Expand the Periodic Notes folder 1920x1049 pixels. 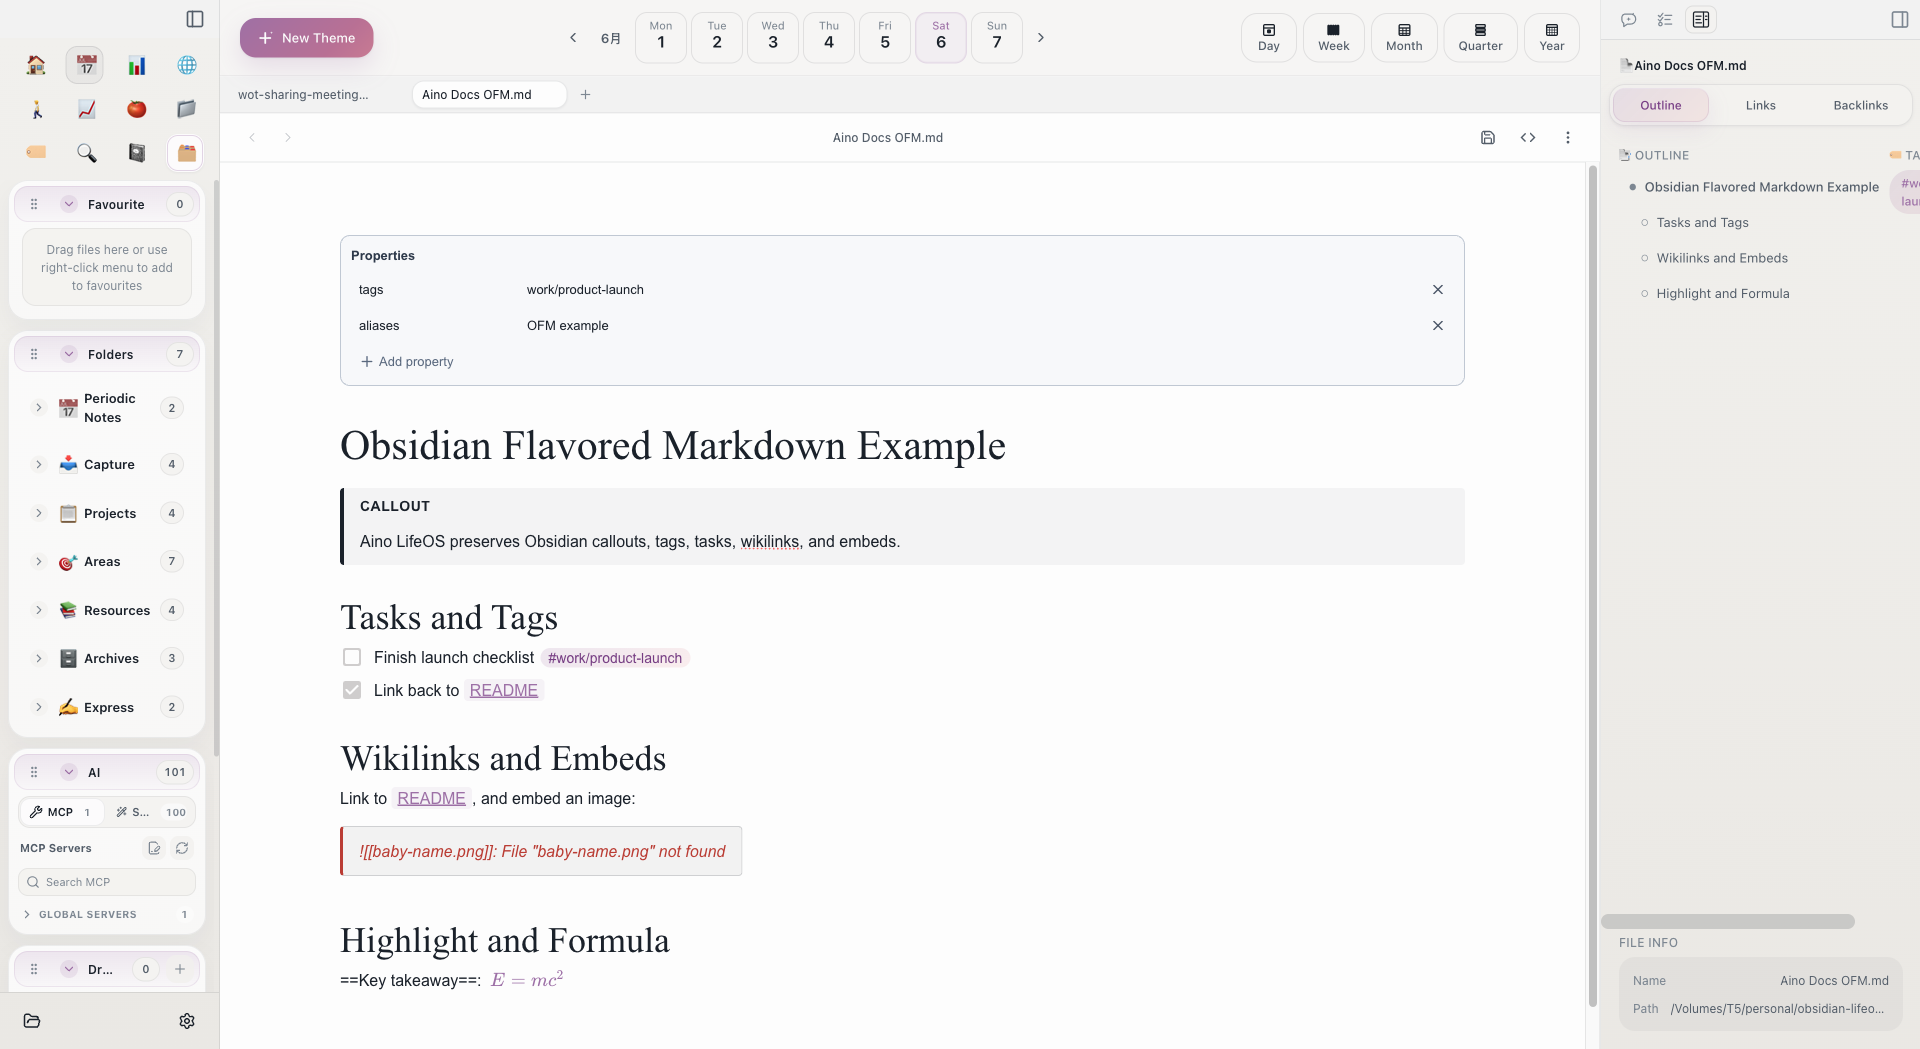(39, 408)
